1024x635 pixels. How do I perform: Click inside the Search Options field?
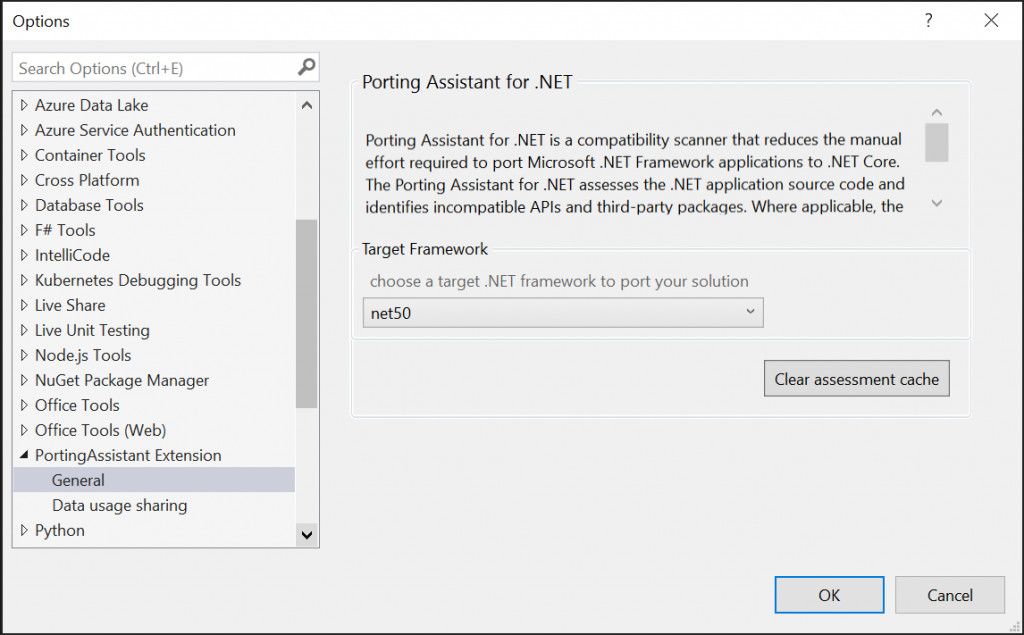pyautogui.click(x=150, y=66)
